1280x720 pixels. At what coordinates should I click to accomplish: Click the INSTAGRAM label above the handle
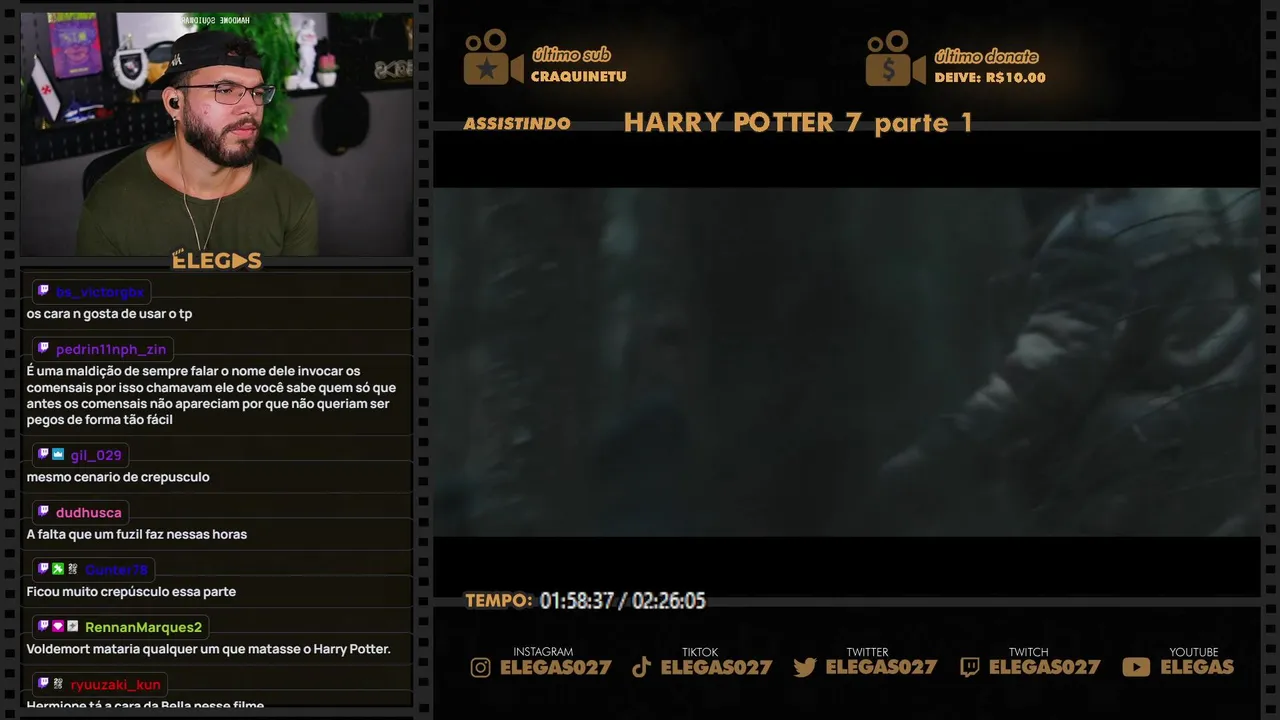(543, 652)
